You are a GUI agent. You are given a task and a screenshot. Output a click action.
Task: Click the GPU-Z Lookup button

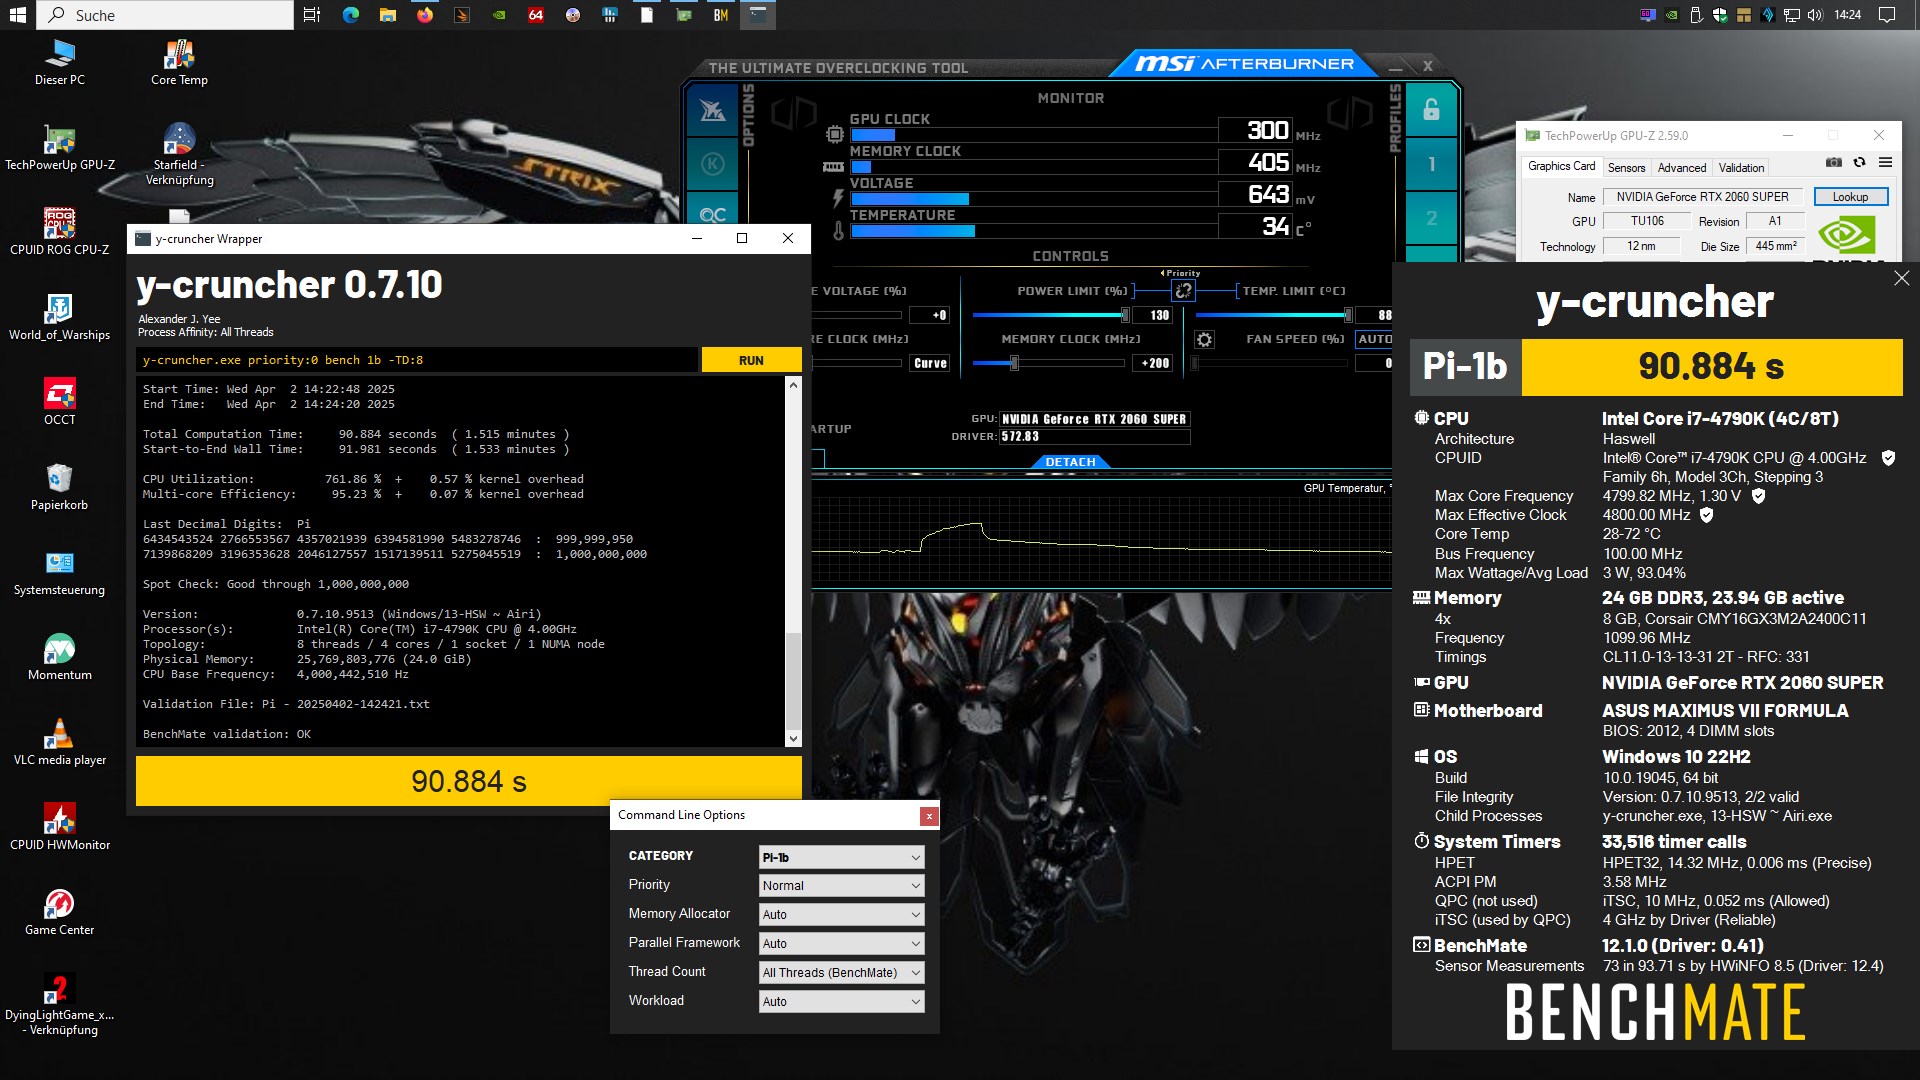pyautogui.click(x=1850, y=197)
